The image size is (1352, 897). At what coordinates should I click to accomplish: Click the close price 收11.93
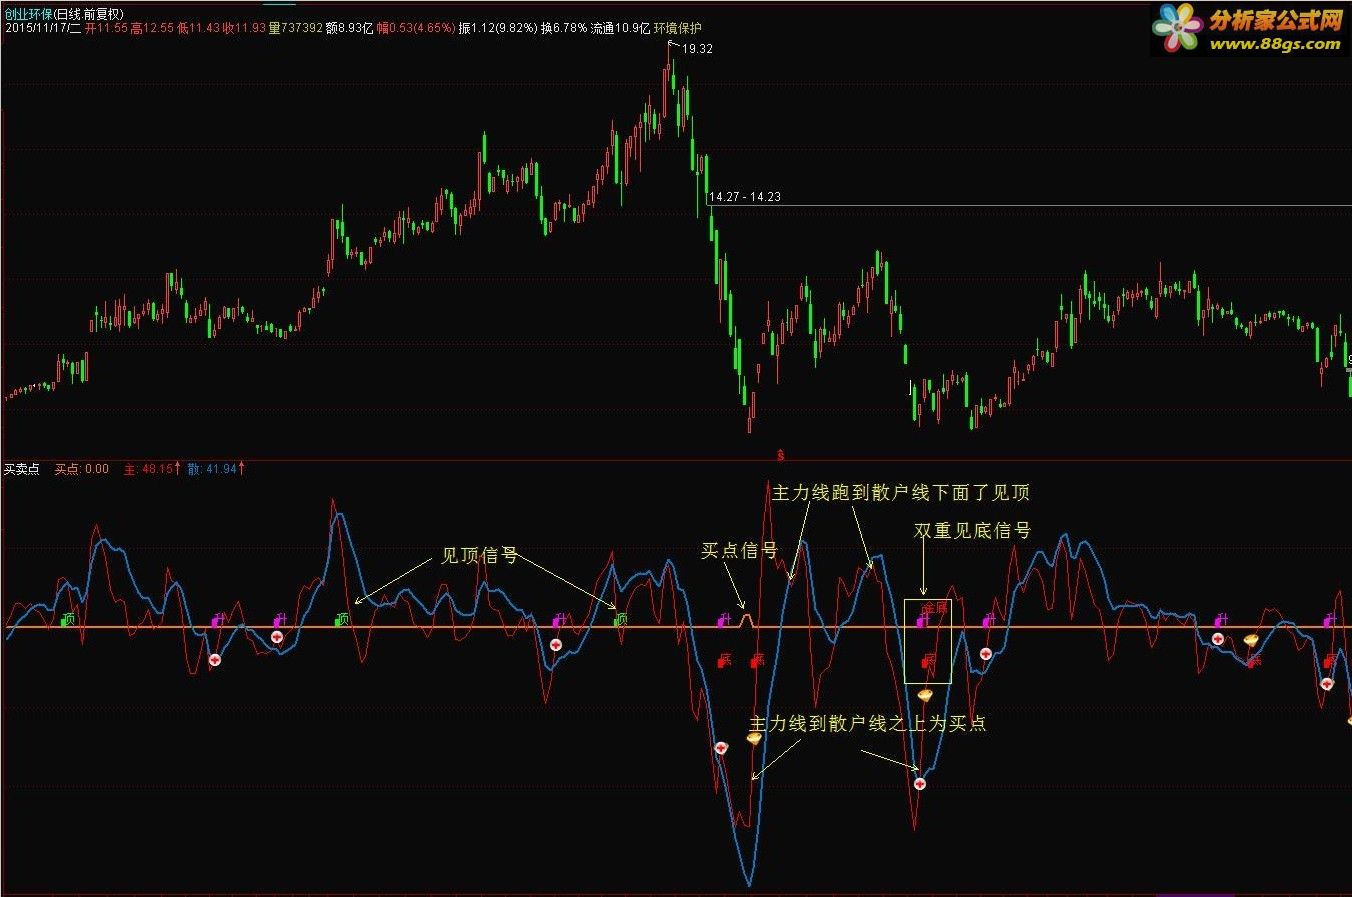pyautogui.click(x=244, y=28)
